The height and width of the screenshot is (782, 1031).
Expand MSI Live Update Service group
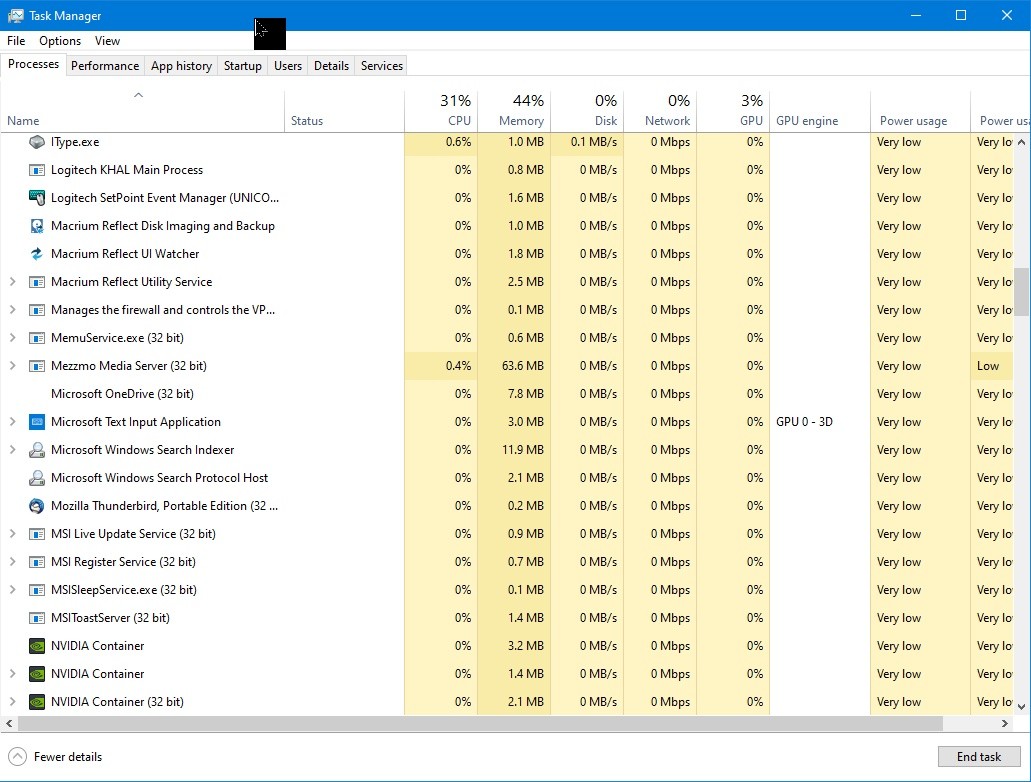point(12,534)
